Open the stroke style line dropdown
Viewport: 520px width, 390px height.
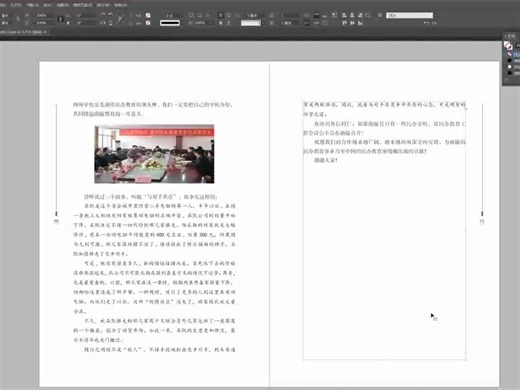coord(170,23)
